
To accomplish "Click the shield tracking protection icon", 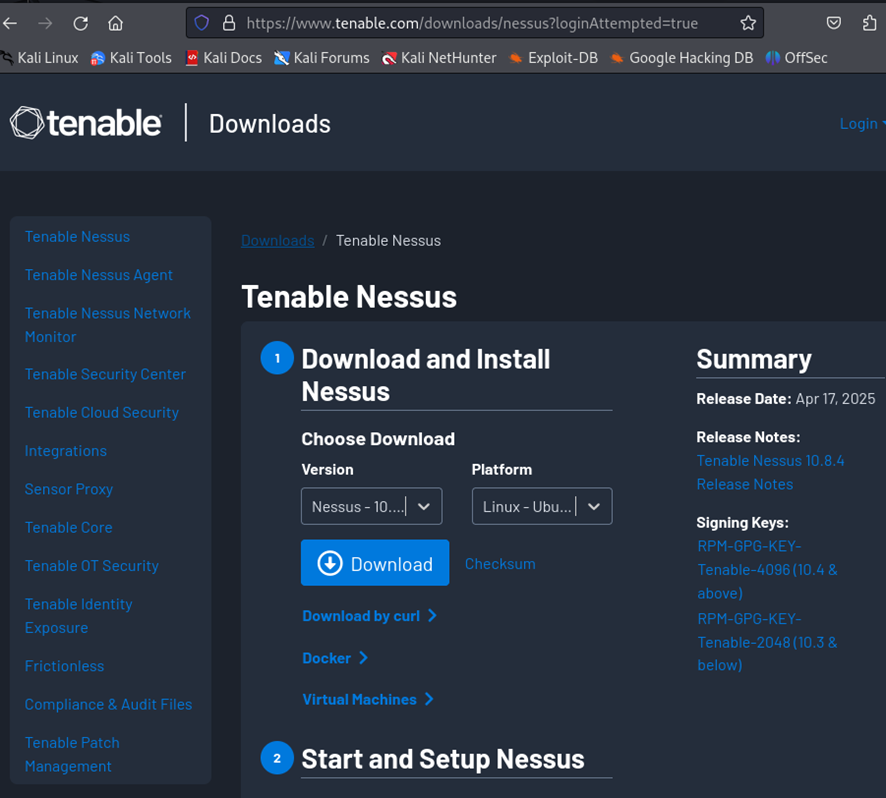I will click(x=202, y=23).
